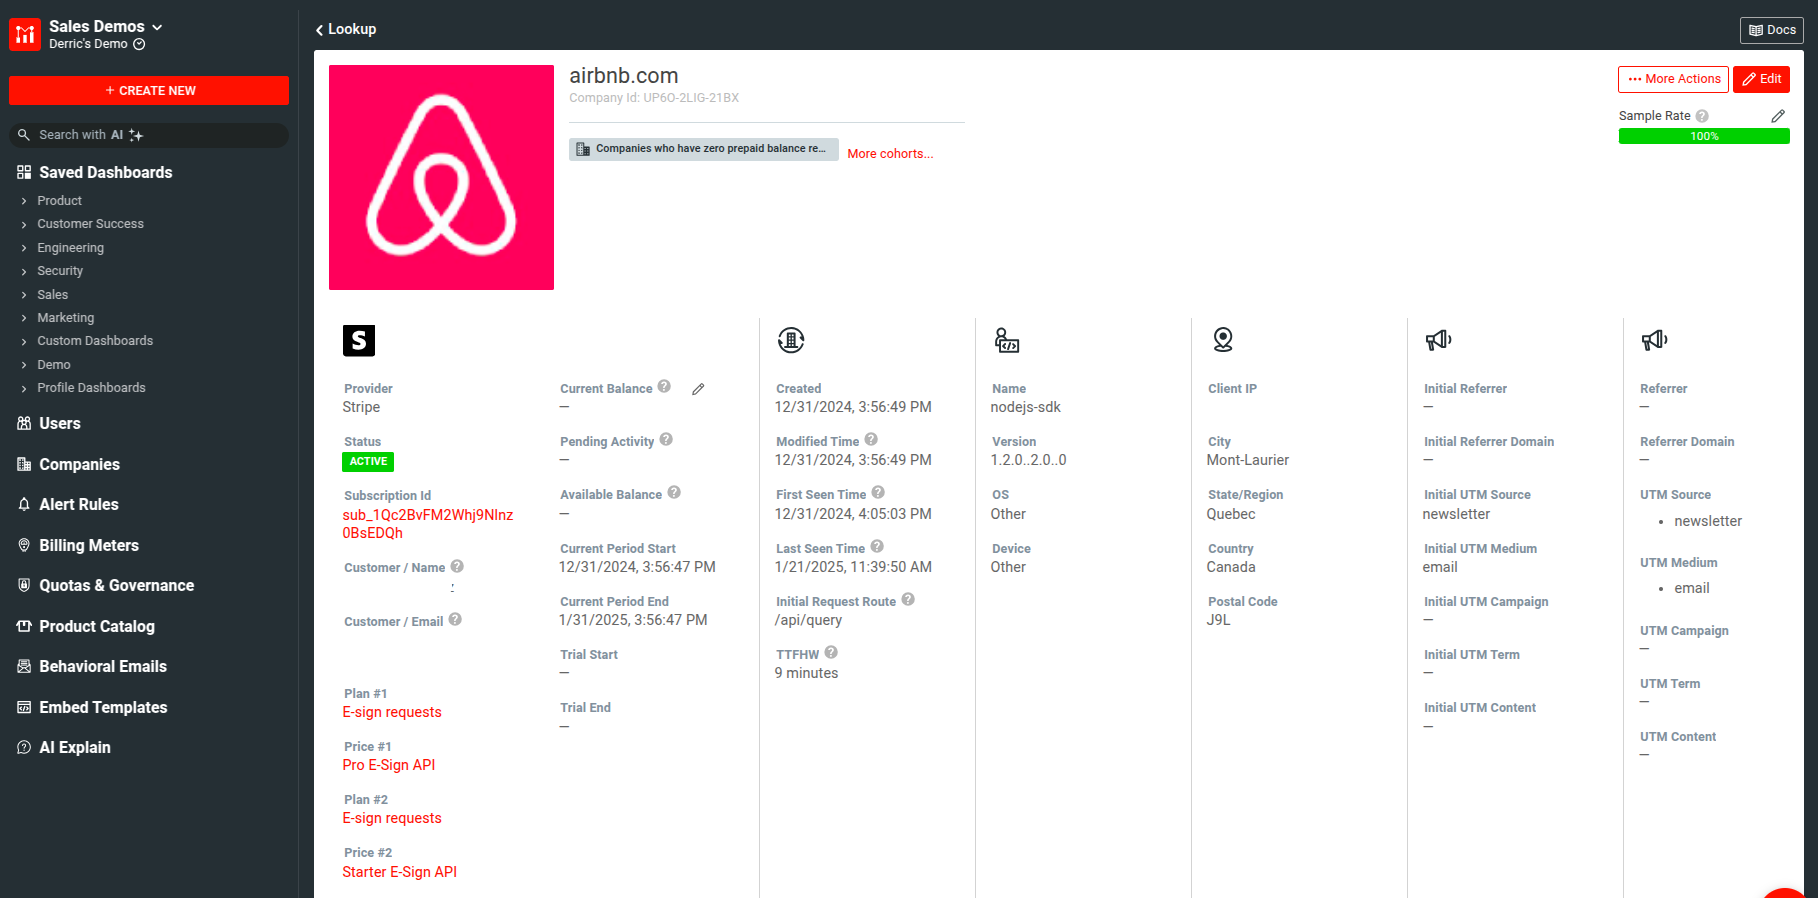Click the pencil icon beside Current Balance
1818x898 pixels.
698,389
